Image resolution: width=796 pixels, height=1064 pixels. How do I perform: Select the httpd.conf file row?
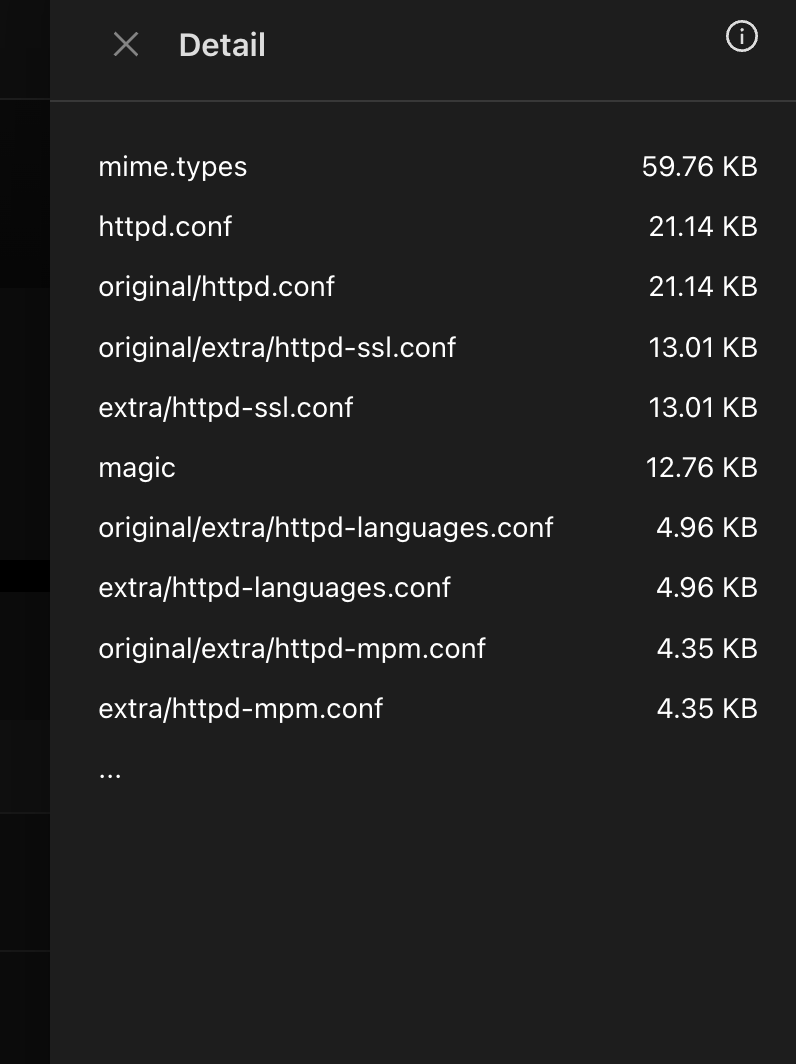tap(428, 227)
